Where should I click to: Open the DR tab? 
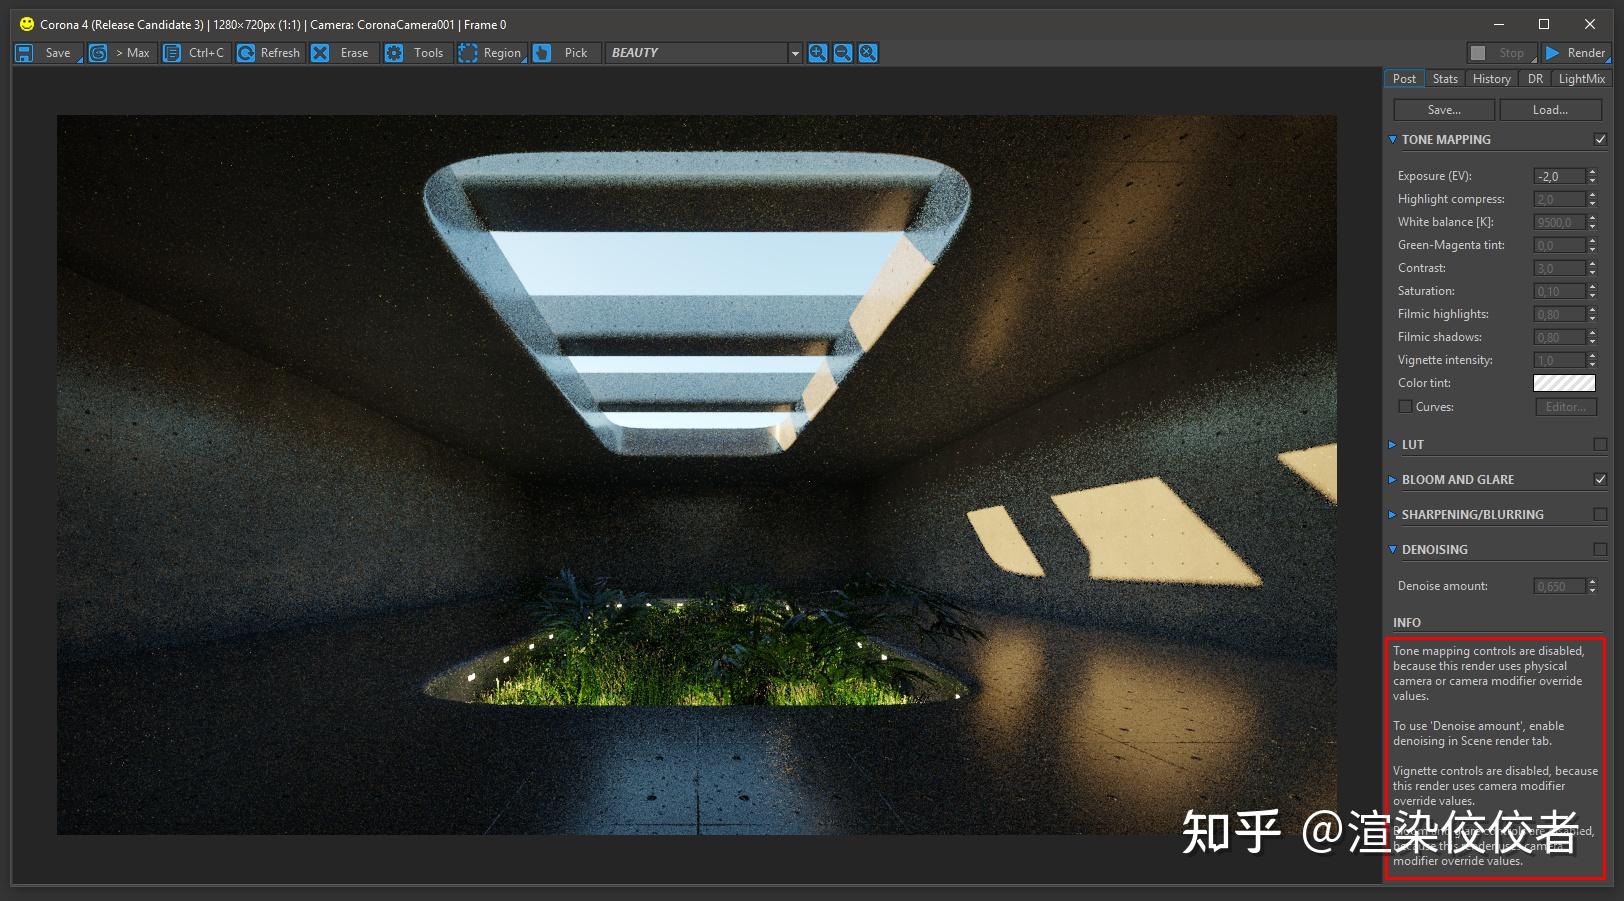click(1535, 79)
